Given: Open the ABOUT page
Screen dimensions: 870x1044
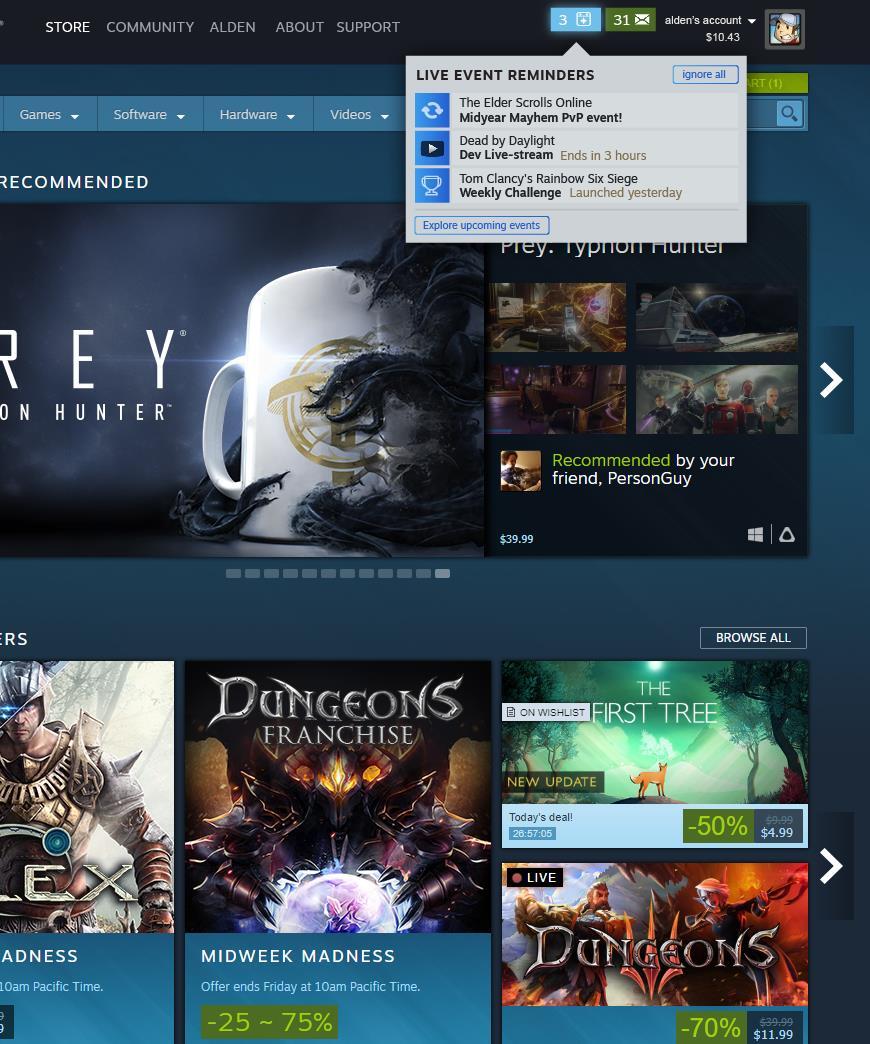Looking at the screenshot, I should (300, 27).
